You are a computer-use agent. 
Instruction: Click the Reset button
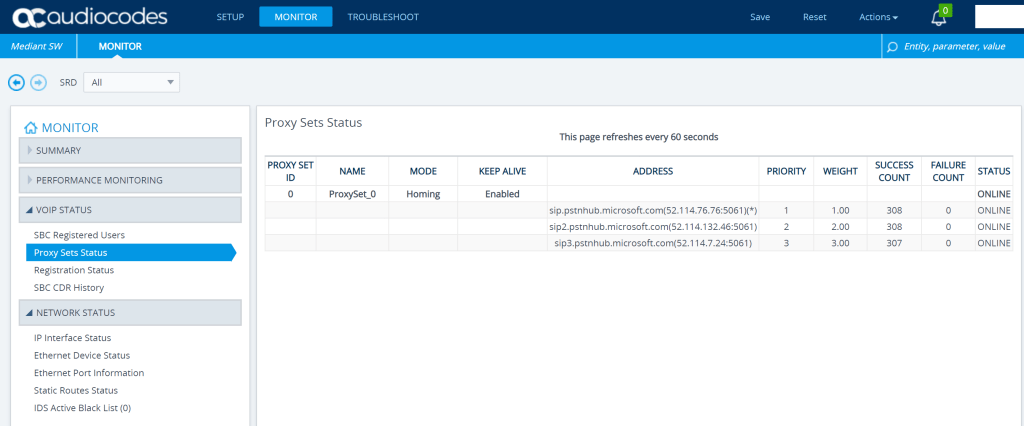(x=814, y=17)
